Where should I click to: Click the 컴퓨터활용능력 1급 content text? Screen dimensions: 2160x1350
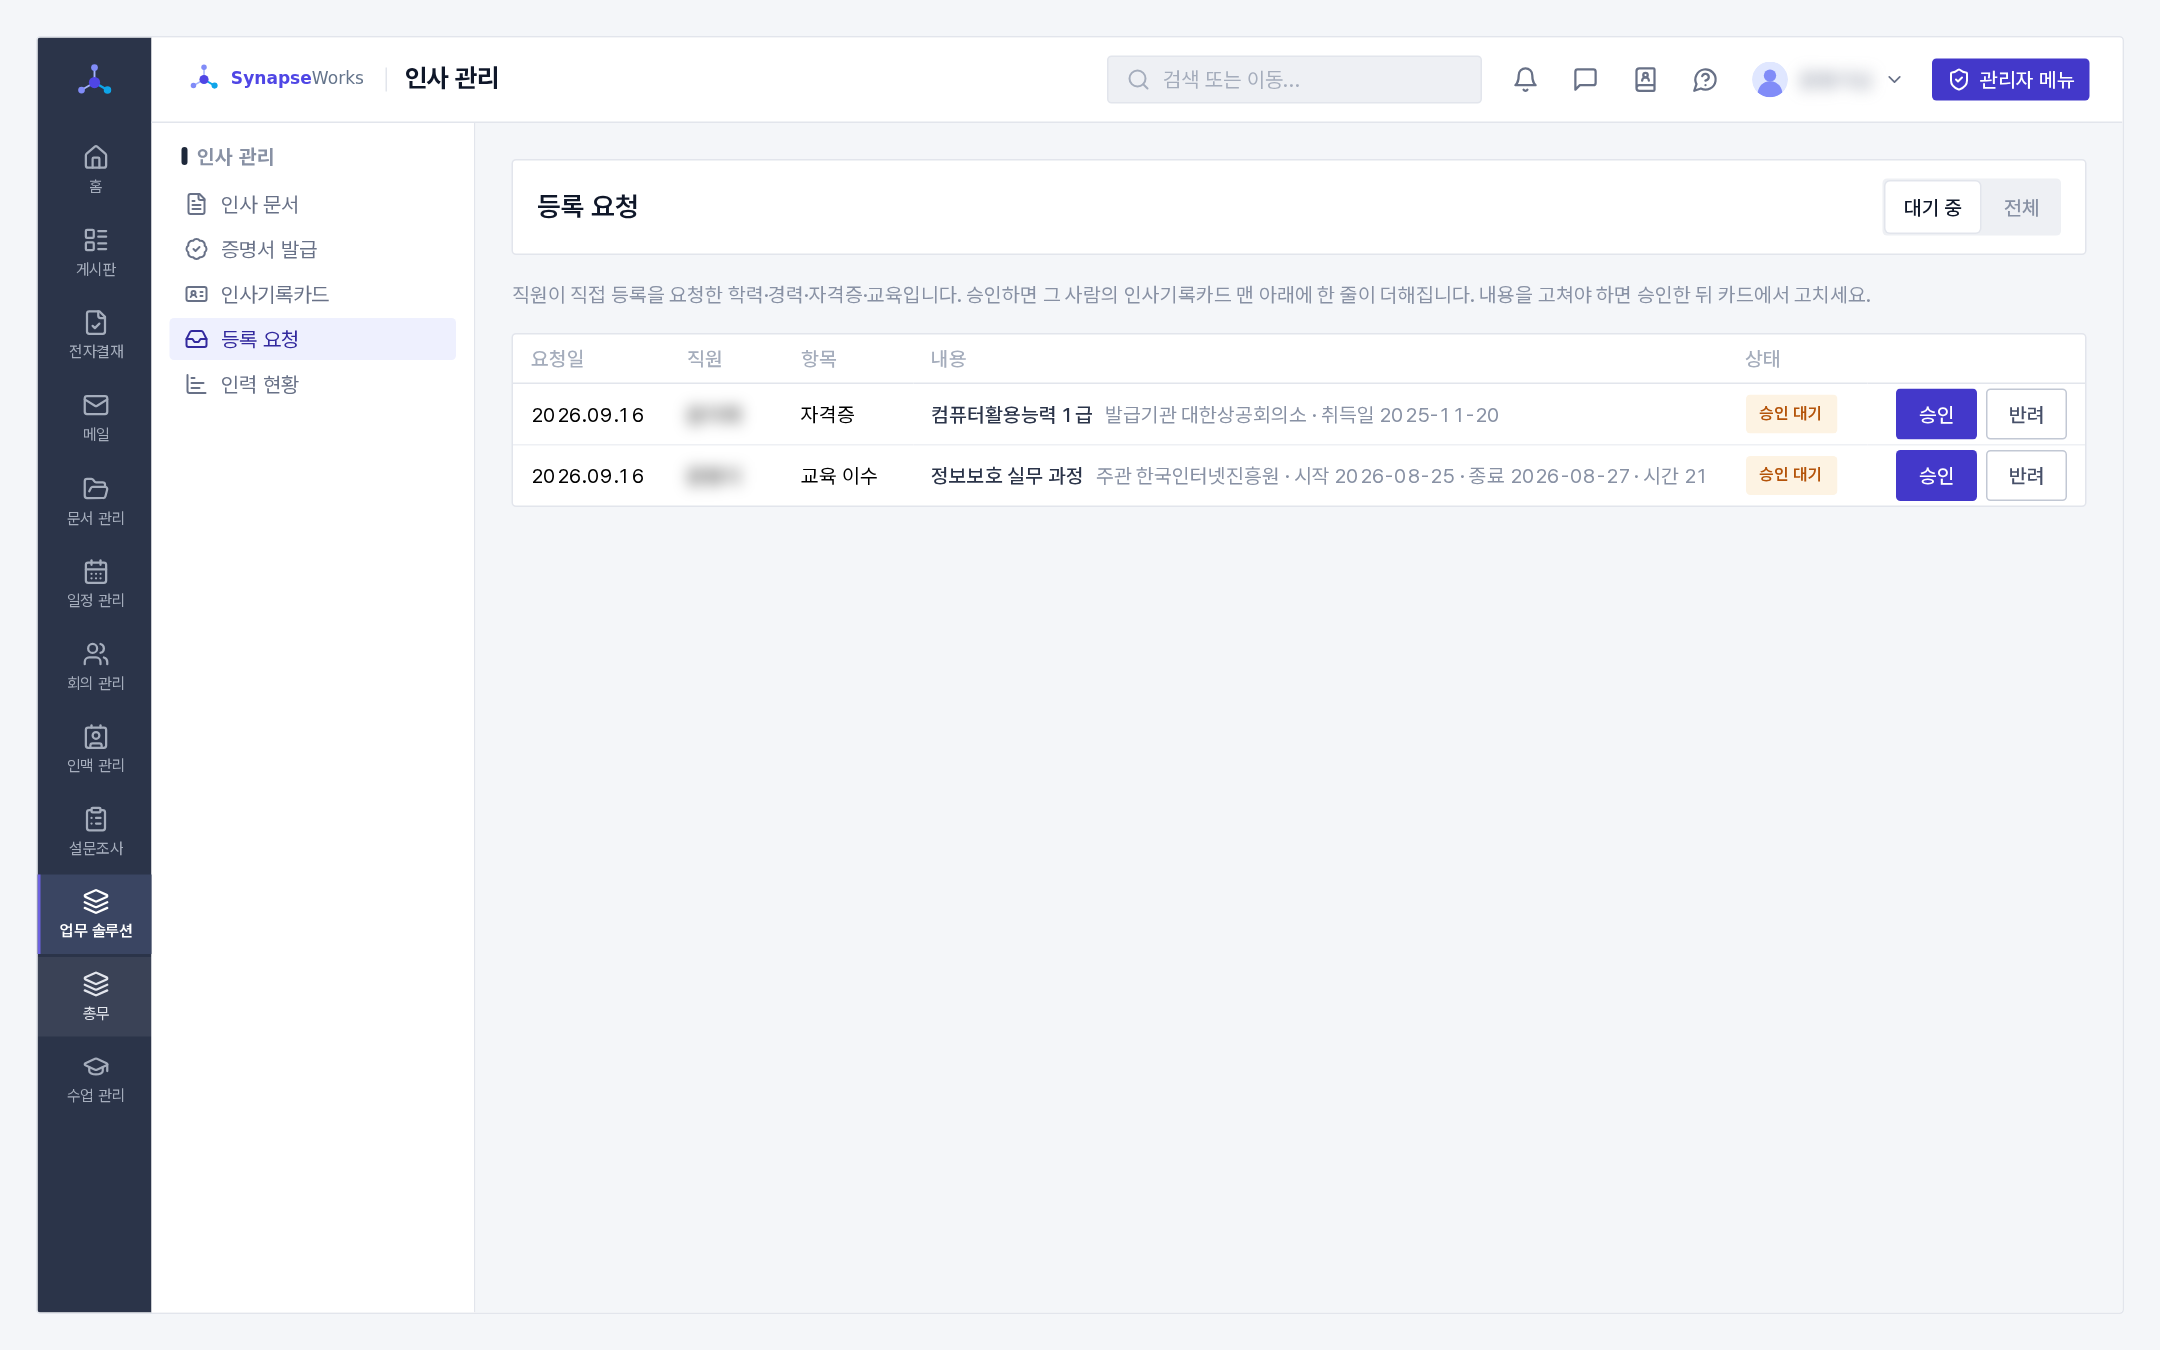[1011, 415]
